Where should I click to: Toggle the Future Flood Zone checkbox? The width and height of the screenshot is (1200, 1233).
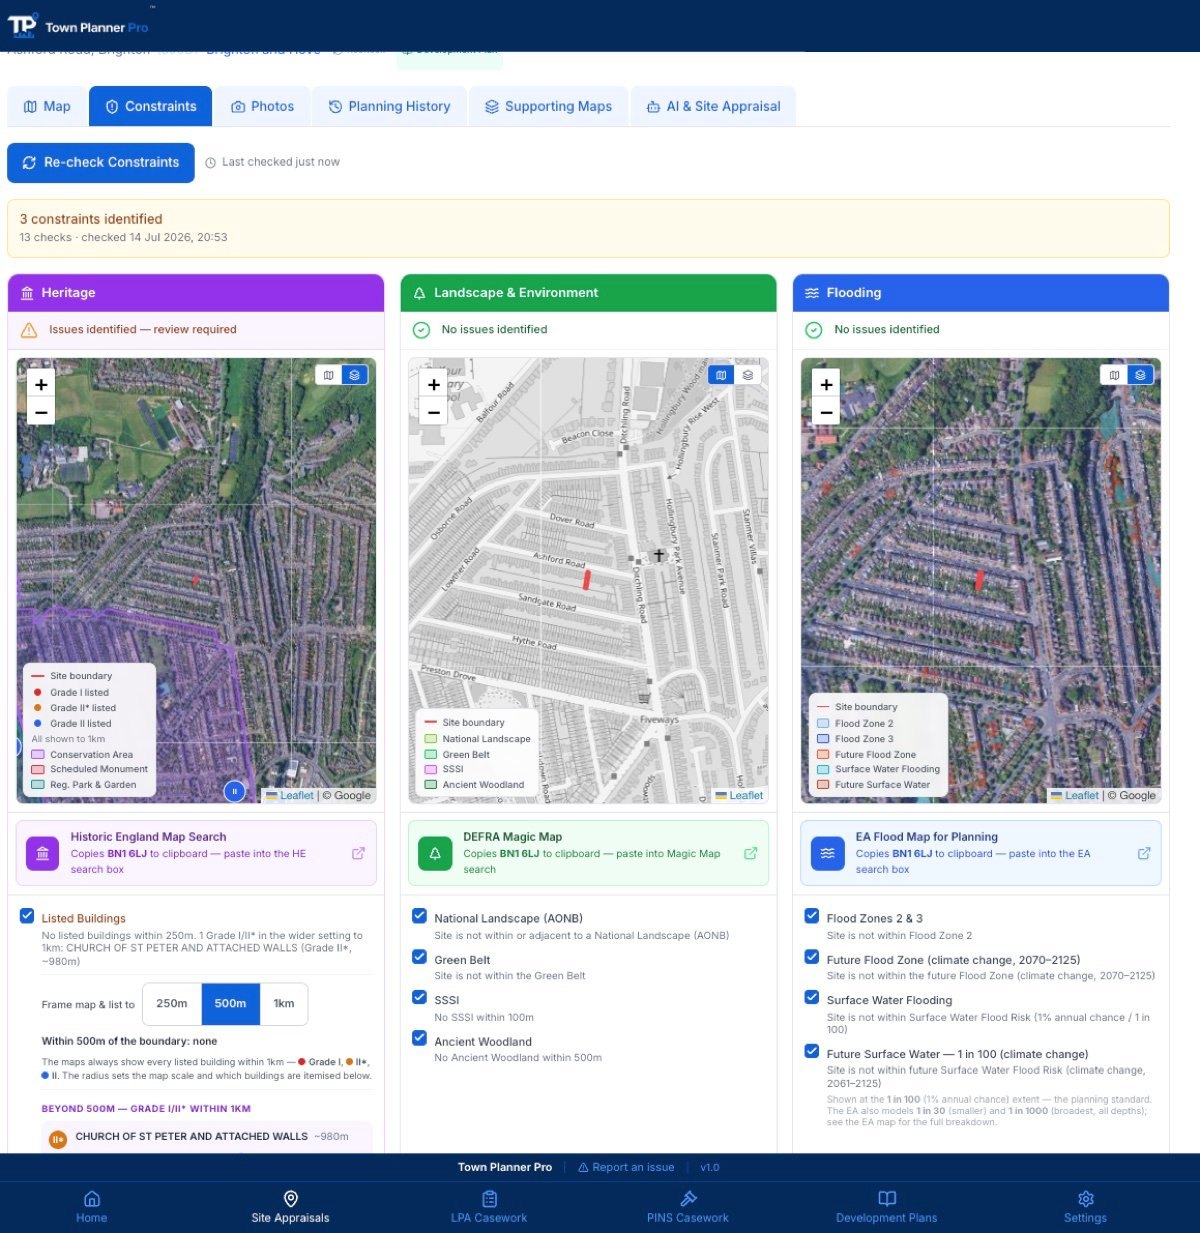point(812,957)
